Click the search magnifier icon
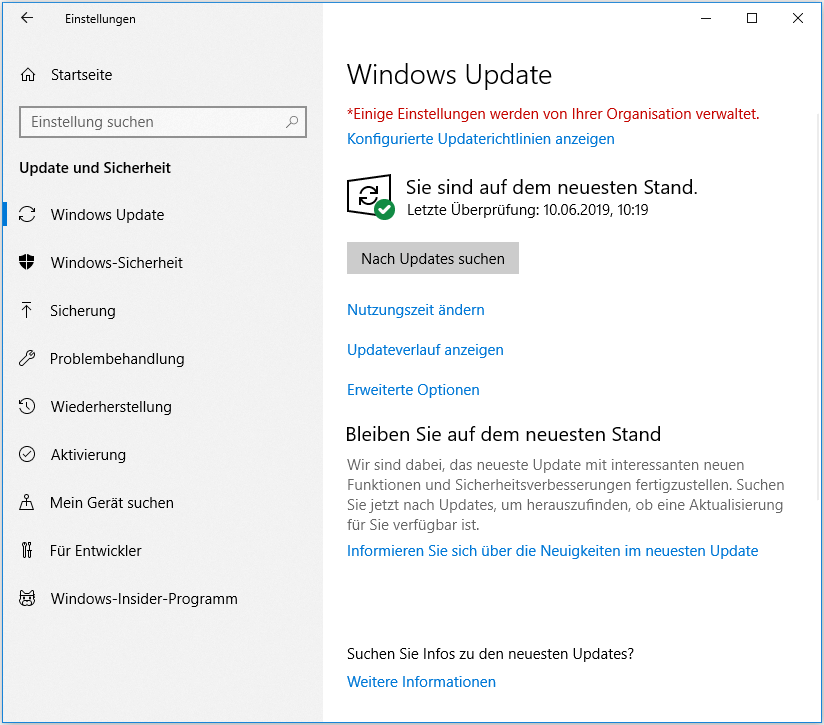Screen dimensions: 824x725 [292, 122]
